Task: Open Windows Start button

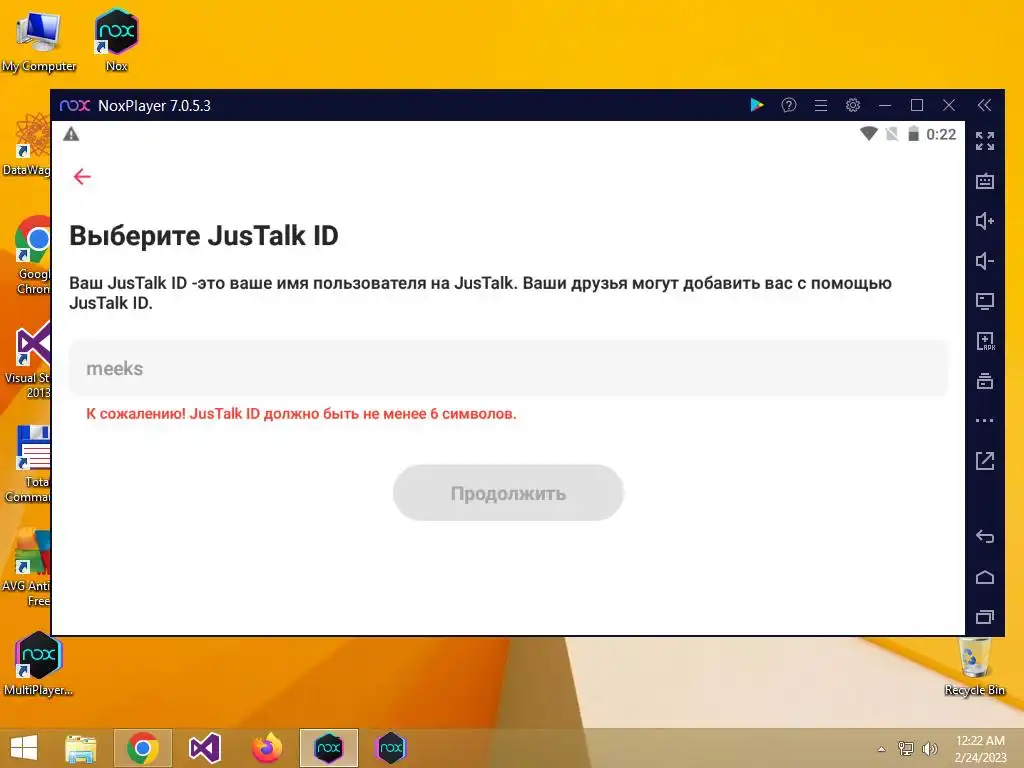Action: pyautogui.click(x=24, y=748)
